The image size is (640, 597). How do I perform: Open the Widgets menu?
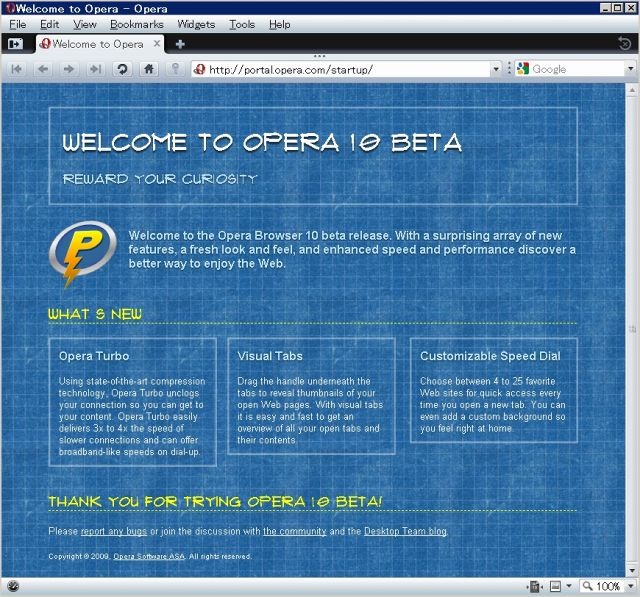(x=196, y=24)
